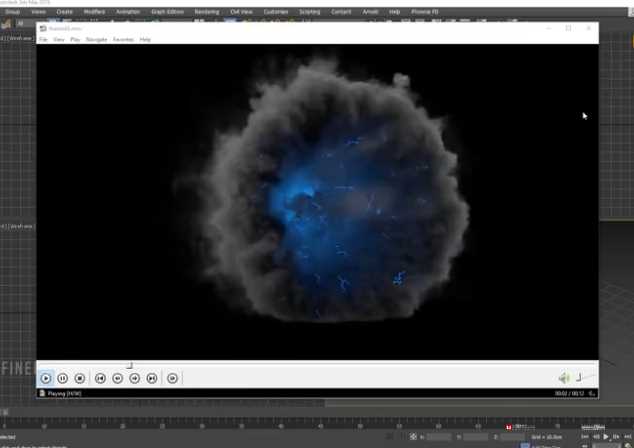Close the media player window
The width and height of the screenshot is (634, 448).
589,28
